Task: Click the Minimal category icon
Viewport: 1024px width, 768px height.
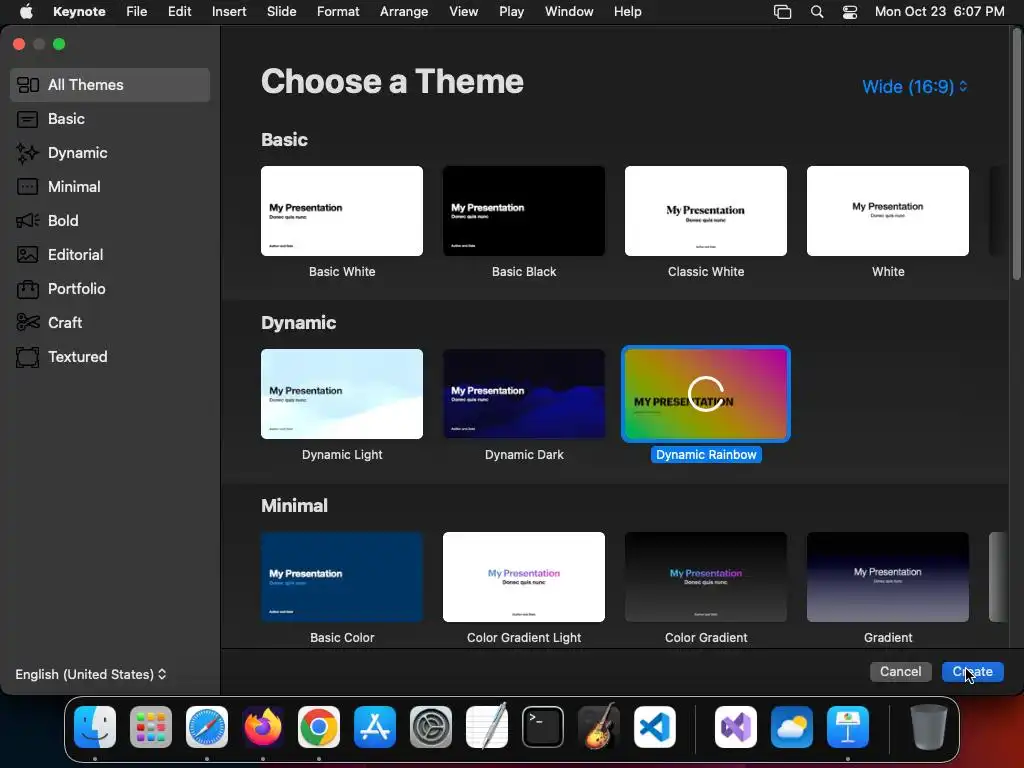Action: coord(27,187)
